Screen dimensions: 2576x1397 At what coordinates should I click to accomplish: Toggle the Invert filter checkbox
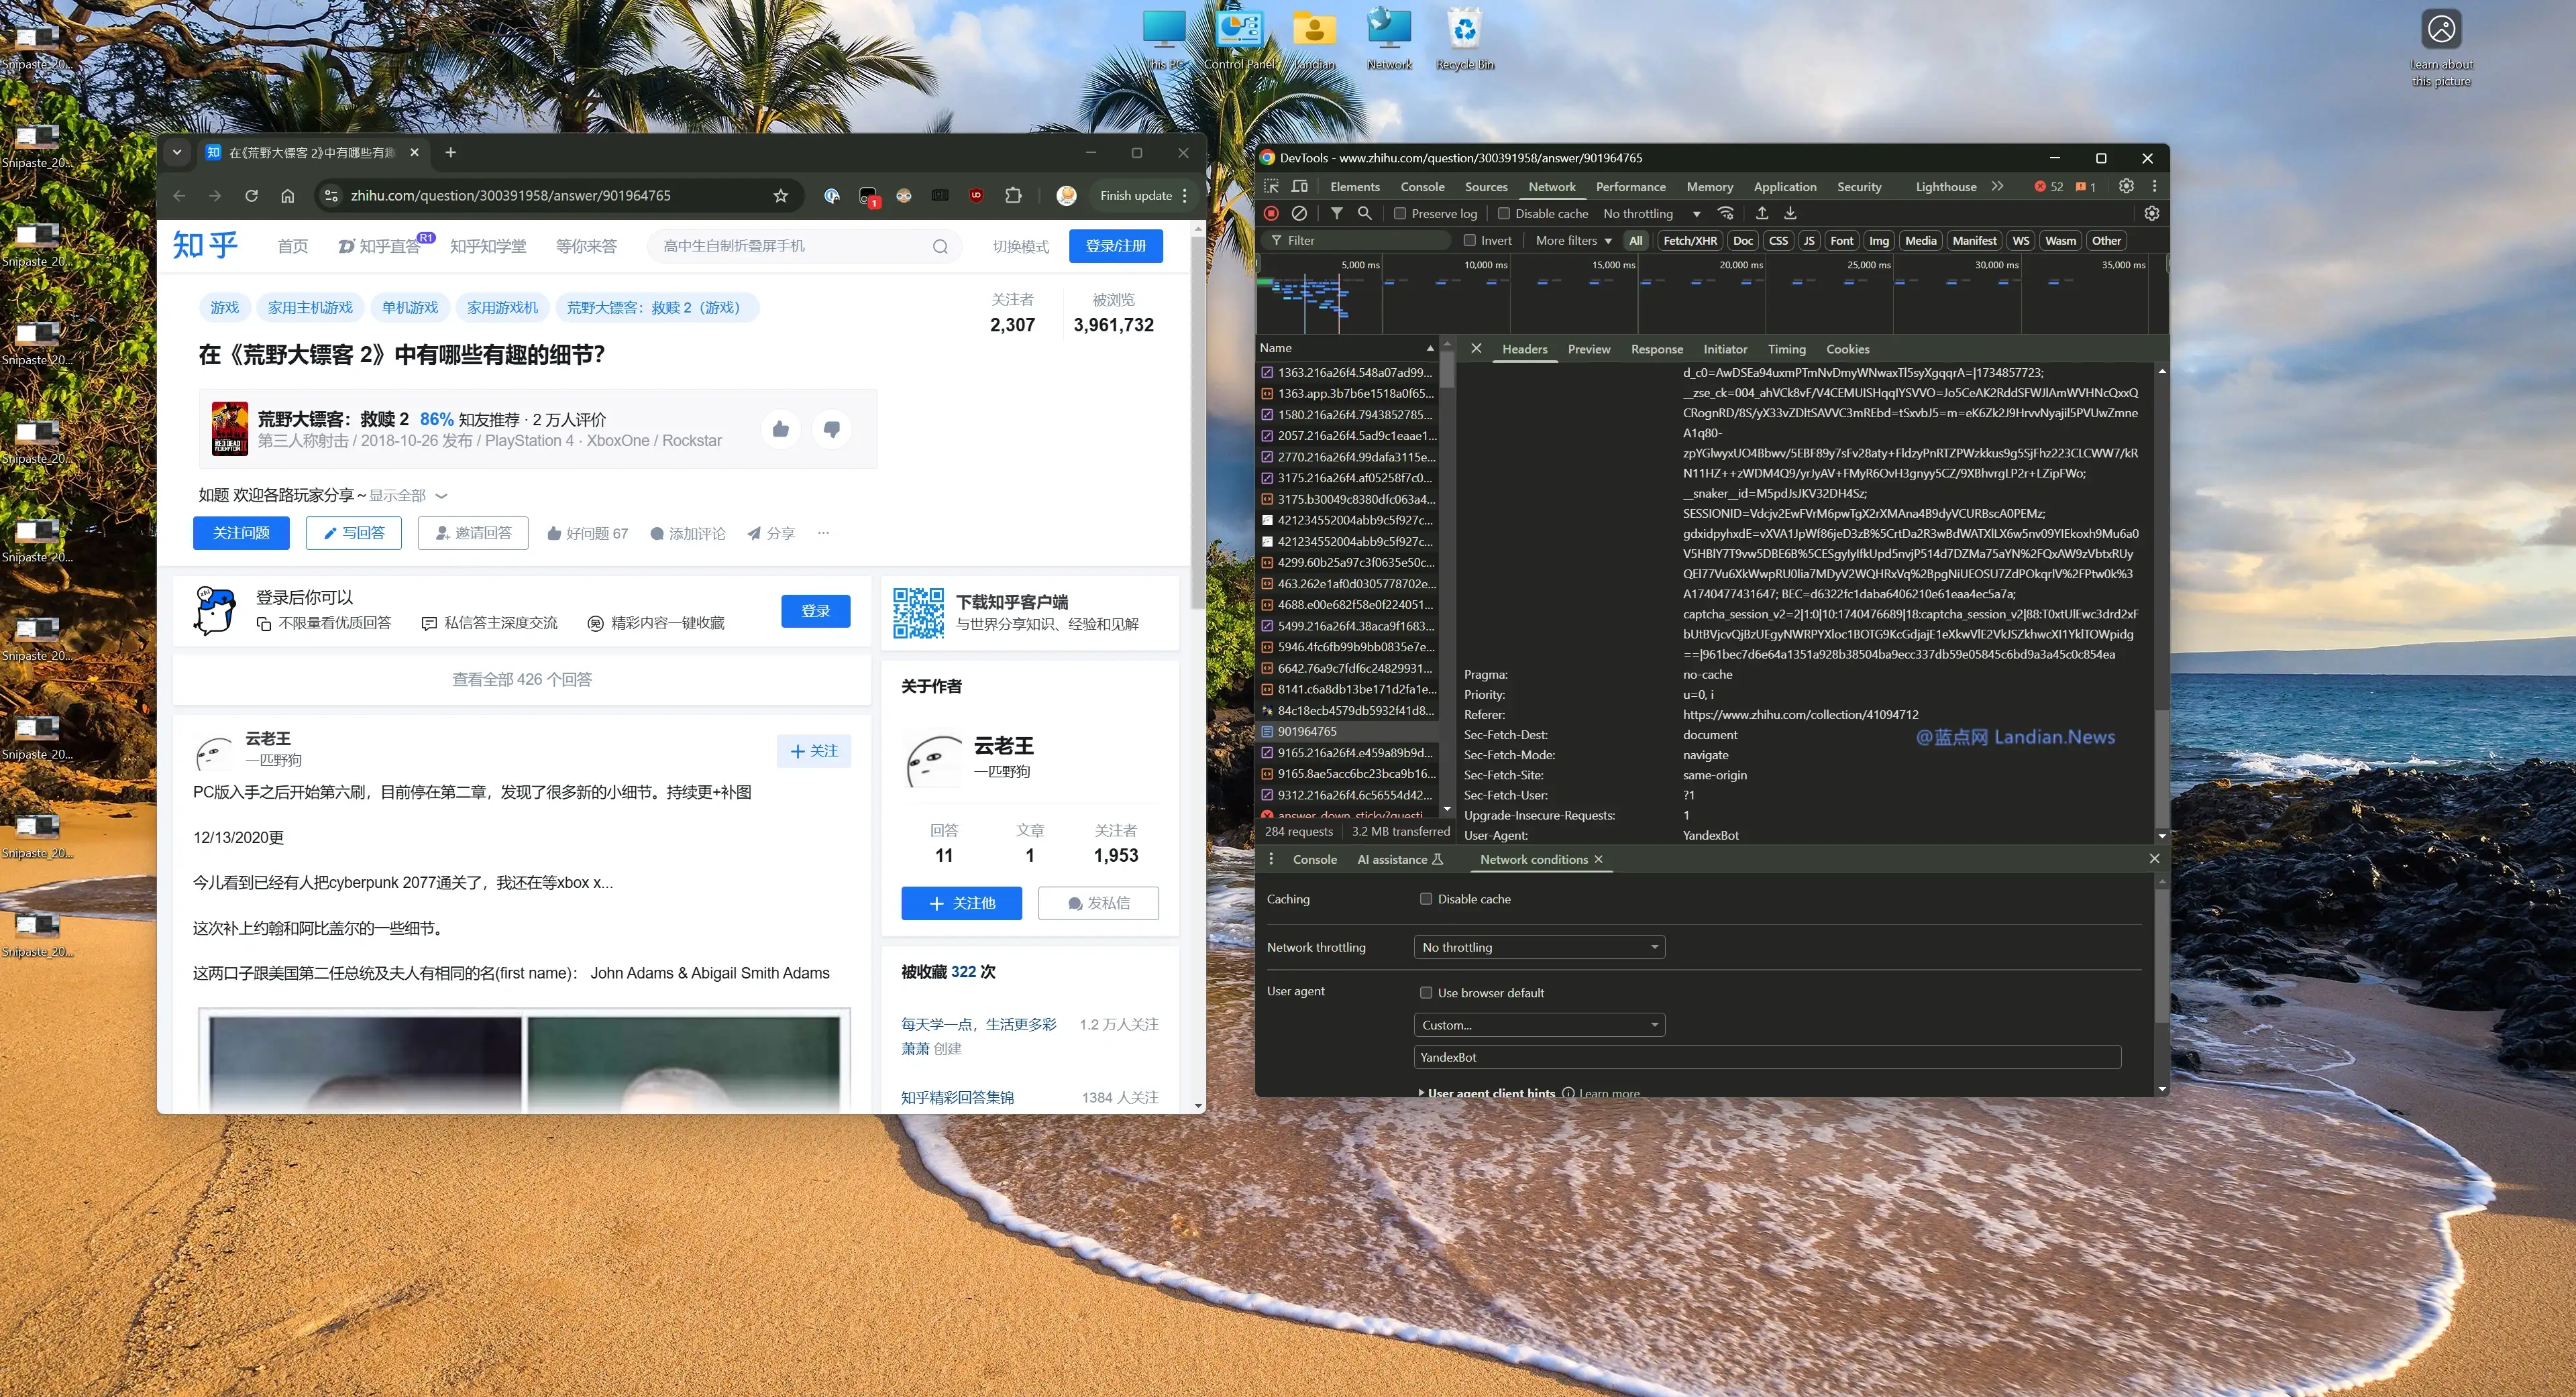click(1469, 240)
